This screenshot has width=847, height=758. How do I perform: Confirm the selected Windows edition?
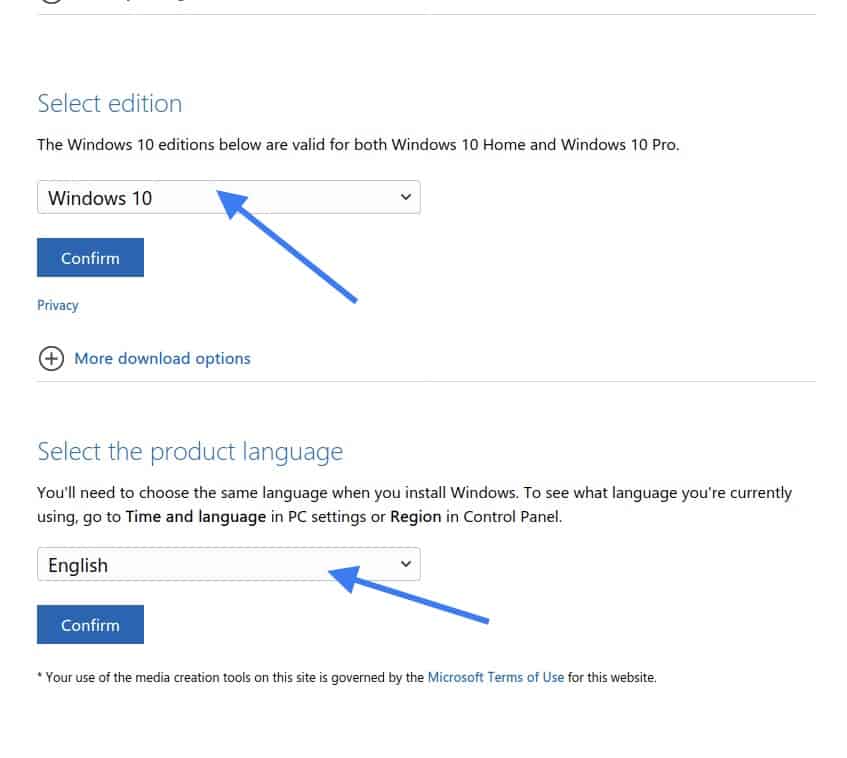point(90,258)
